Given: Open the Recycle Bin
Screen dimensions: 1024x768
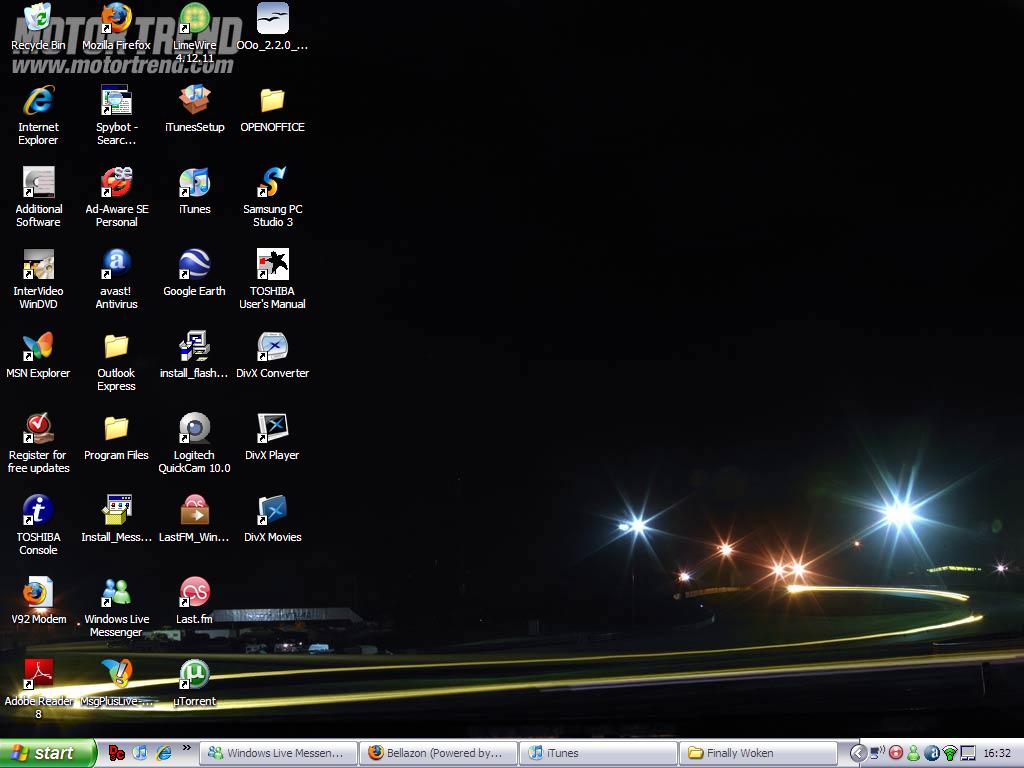Looking at the screenshot, I should (38, 20).
